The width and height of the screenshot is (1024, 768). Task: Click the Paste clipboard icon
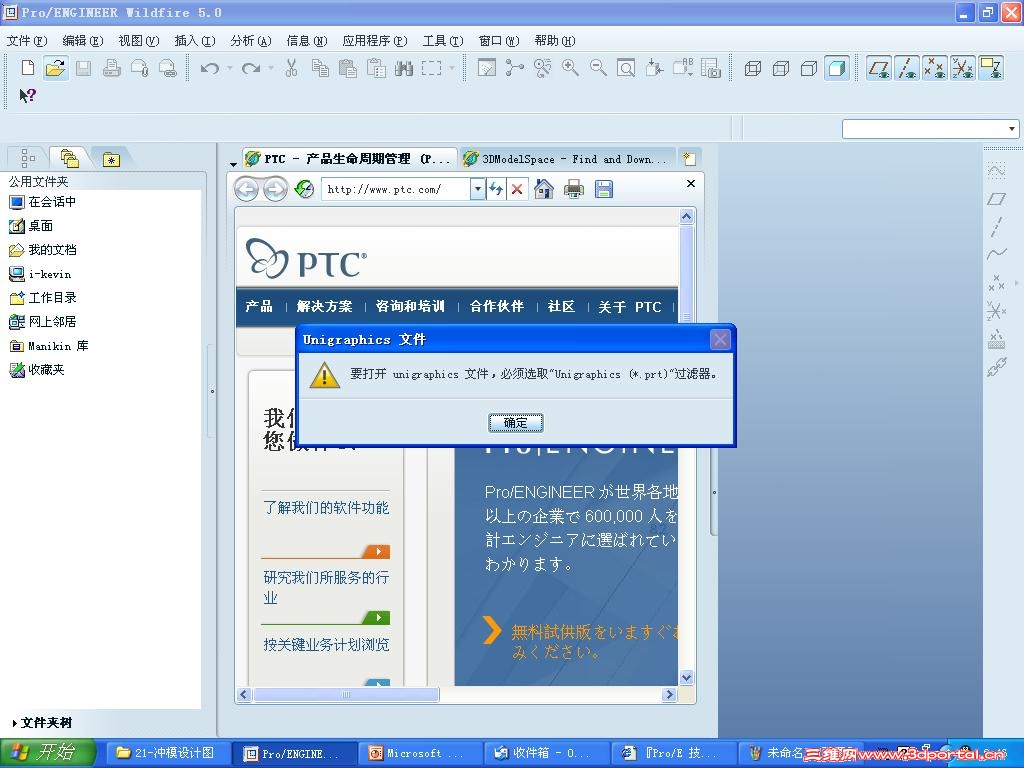[x=348, y=67]
